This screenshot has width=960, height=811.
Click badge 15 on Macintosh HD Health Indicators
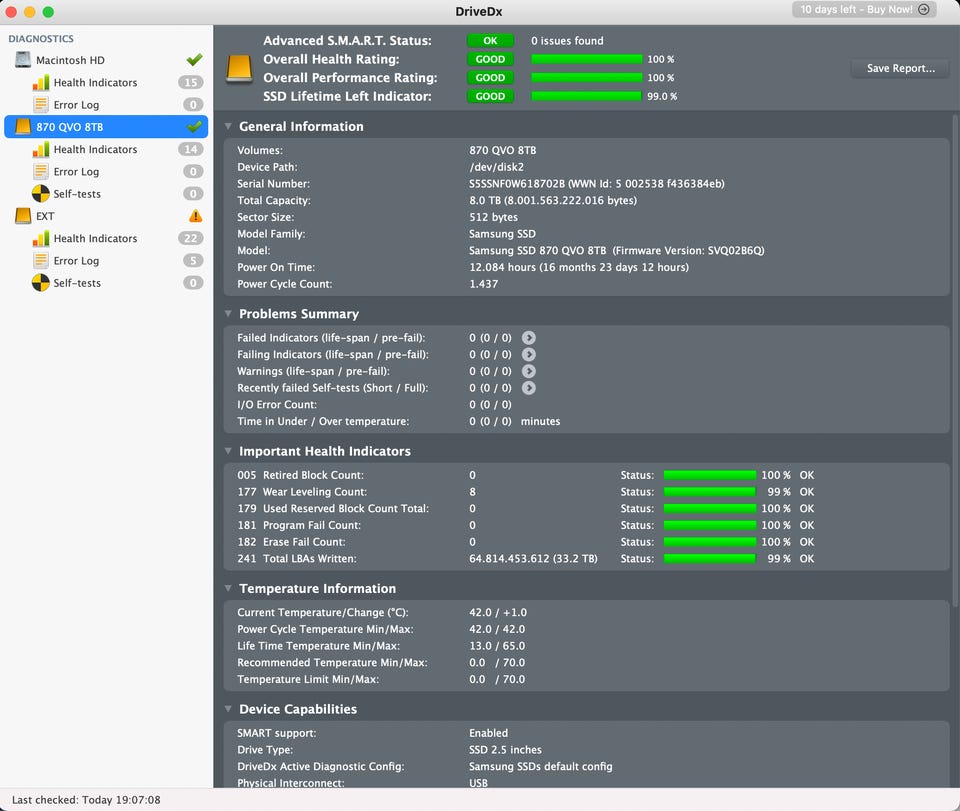[191, 83]
